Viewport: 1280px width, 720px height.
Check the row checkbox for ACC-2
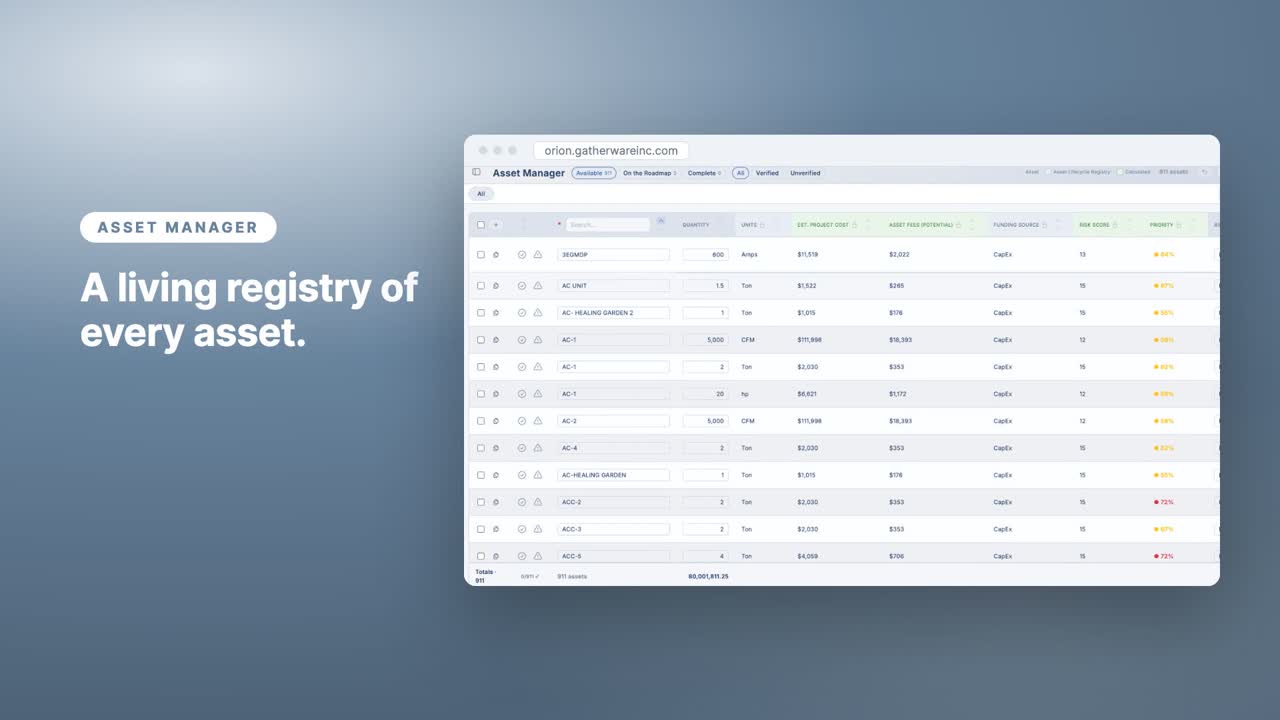pyautogui.click(x=481, y=502)
